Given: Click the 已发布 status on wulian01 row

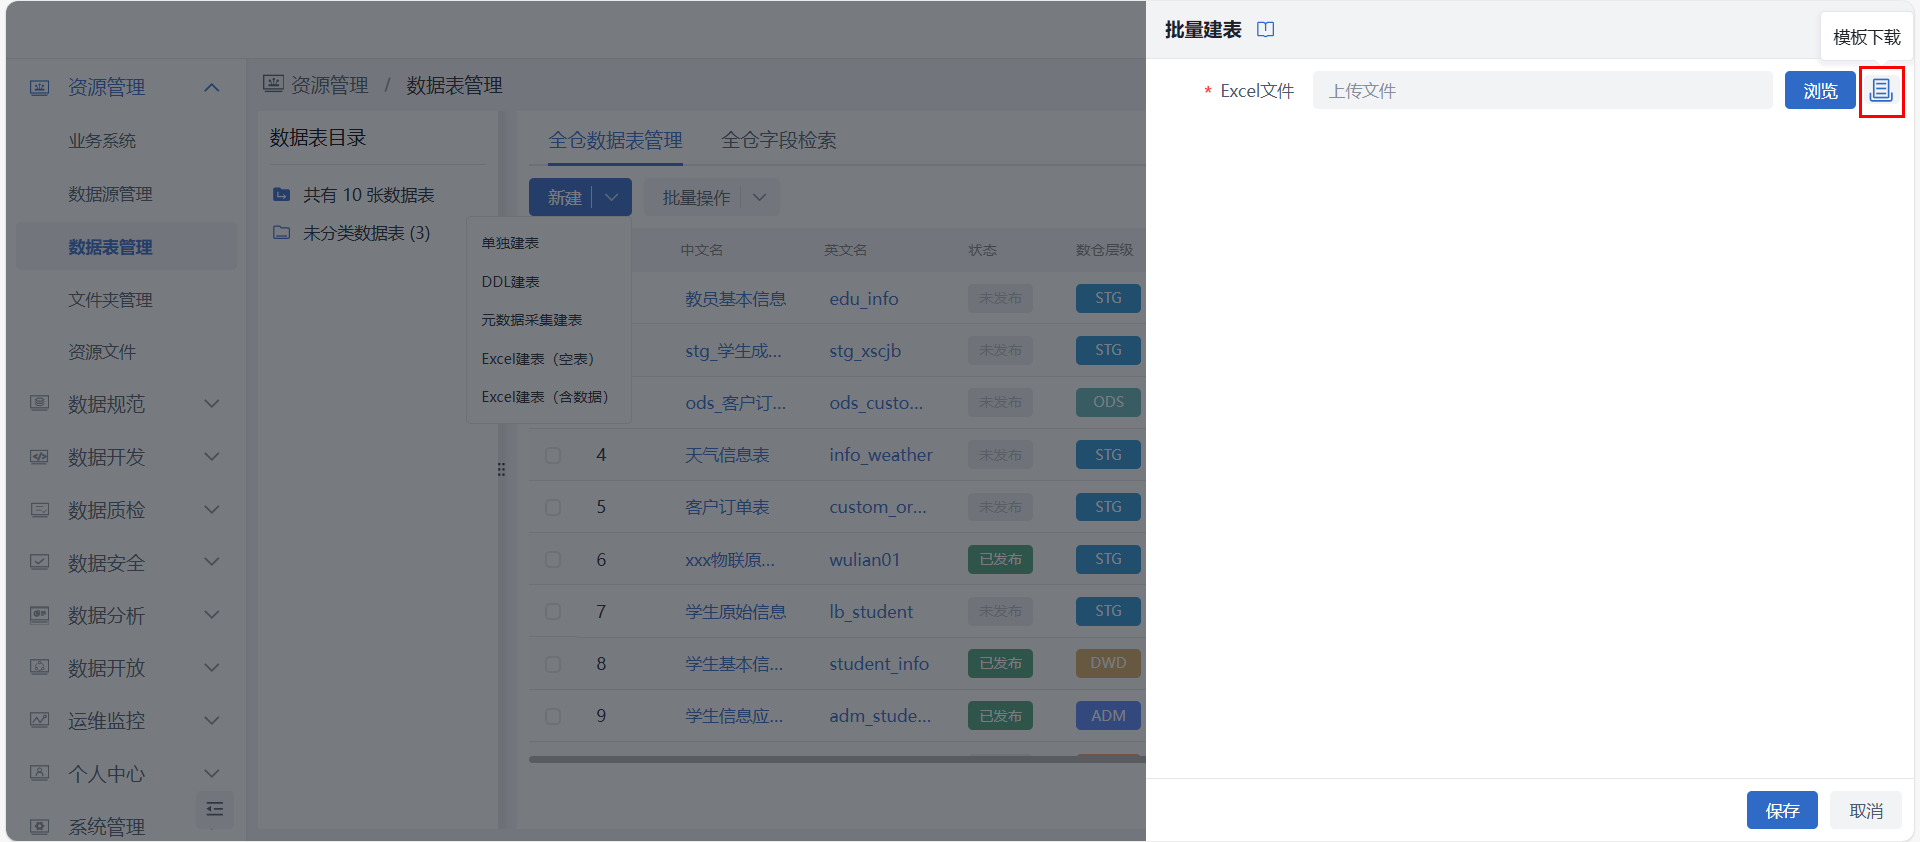Looking at the screenshot, I should pyautogui.click(x=1000, y=560).
